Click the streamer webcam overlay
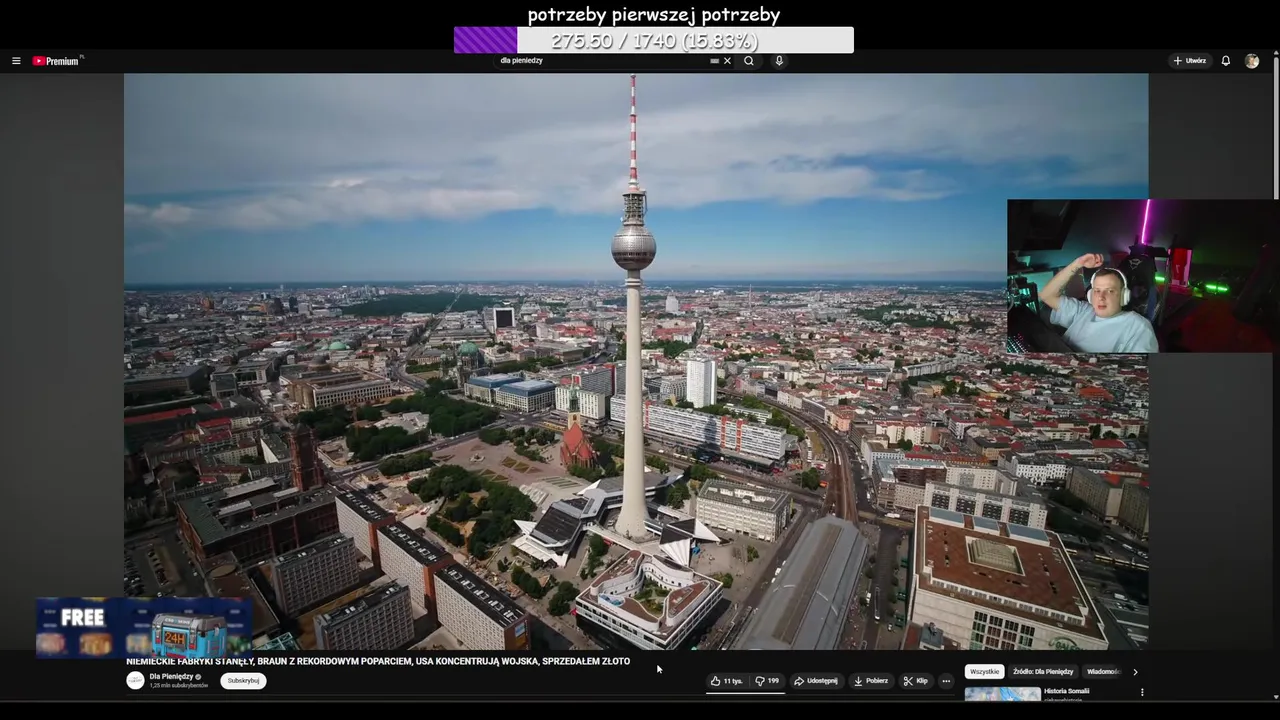This screenshot has height=720, width=1280. pos(1142,276)
